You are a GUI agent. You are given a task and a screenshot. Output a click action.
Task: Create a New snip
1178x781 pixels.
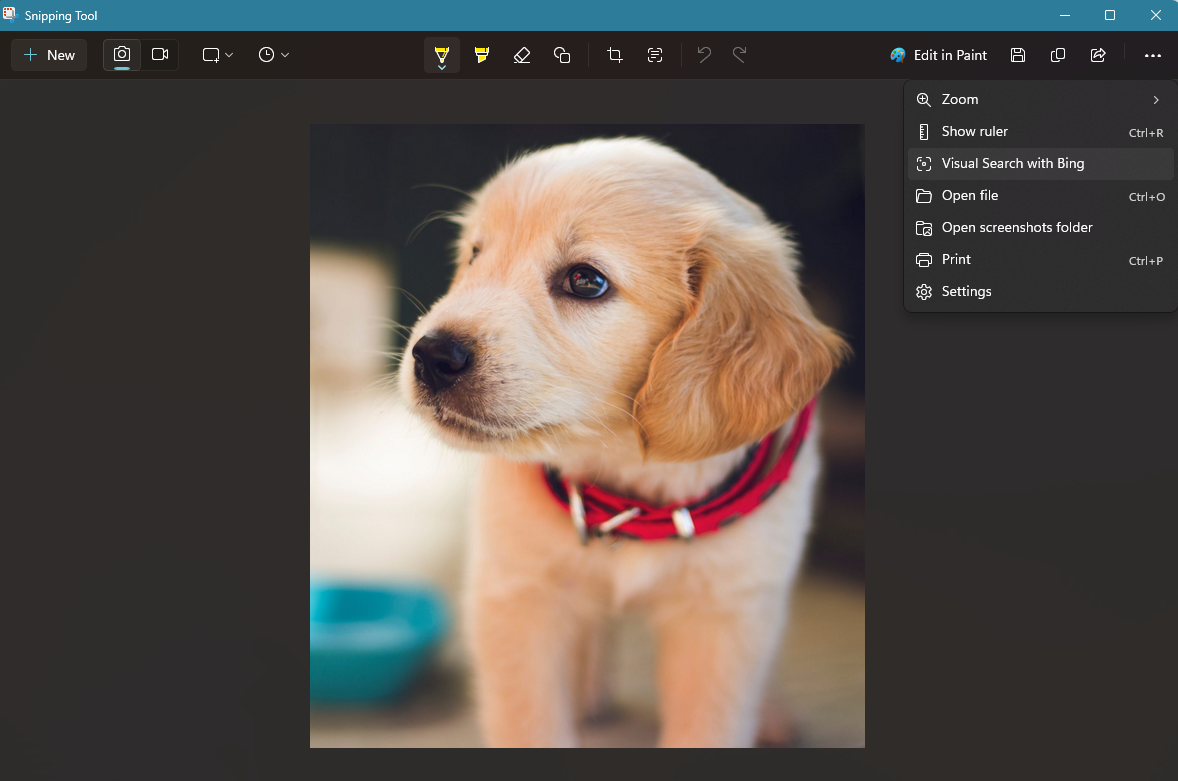(x=48, y=55)
